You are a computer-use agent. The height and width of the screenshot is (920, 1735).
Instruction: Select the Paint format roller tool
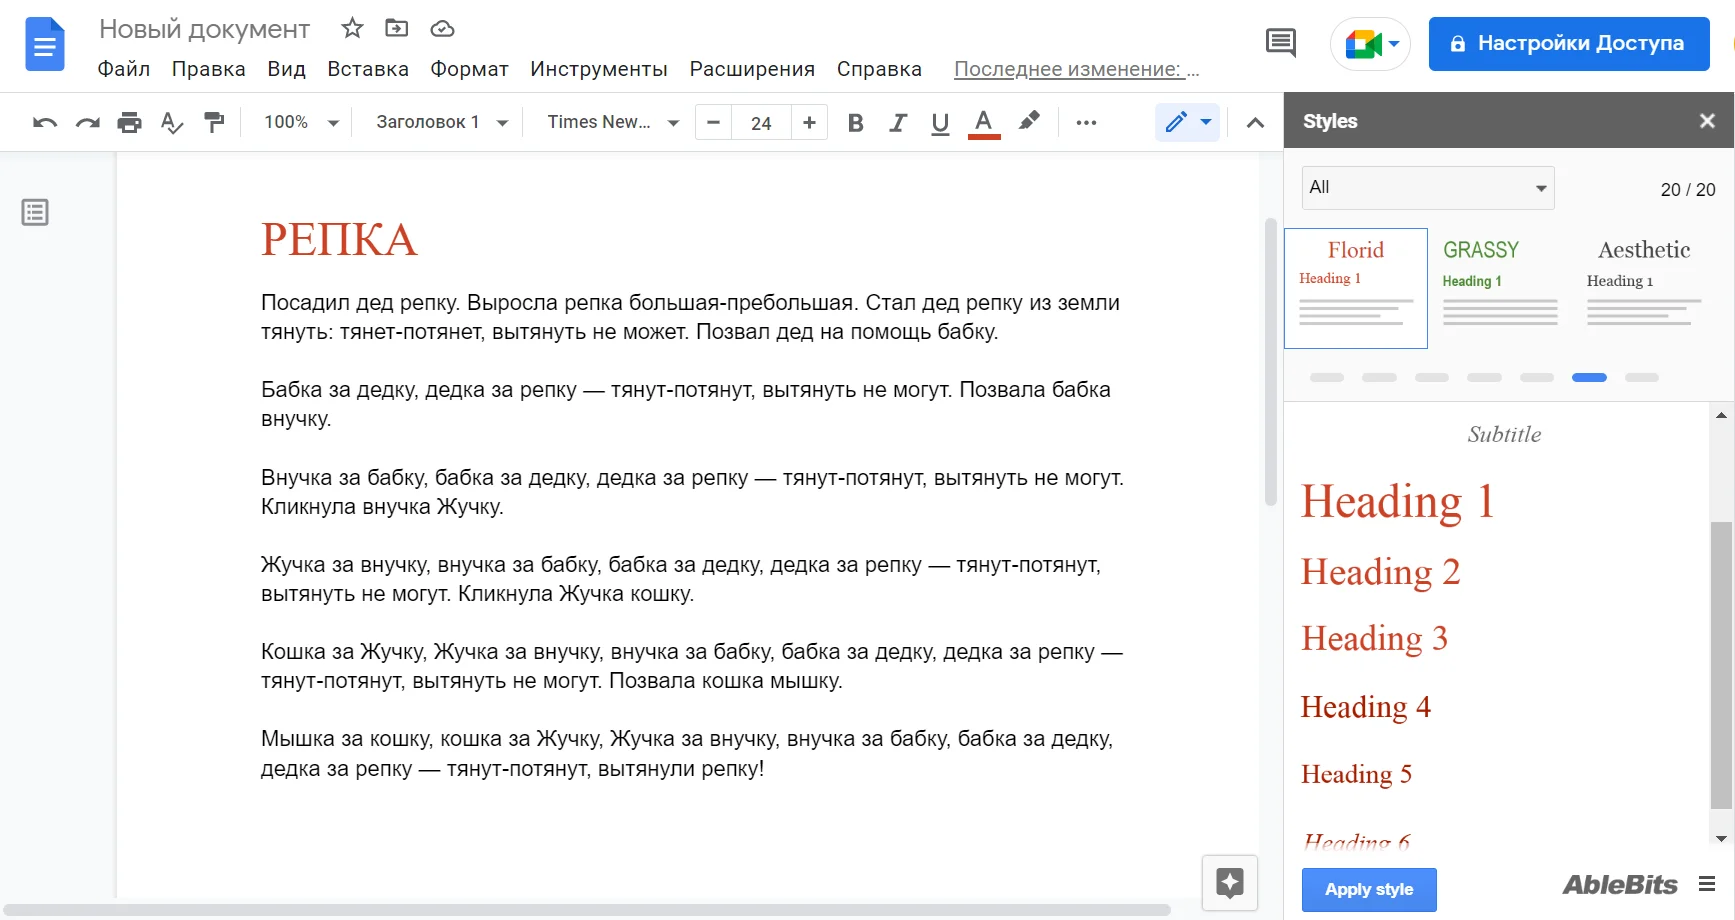click(214, 122)
